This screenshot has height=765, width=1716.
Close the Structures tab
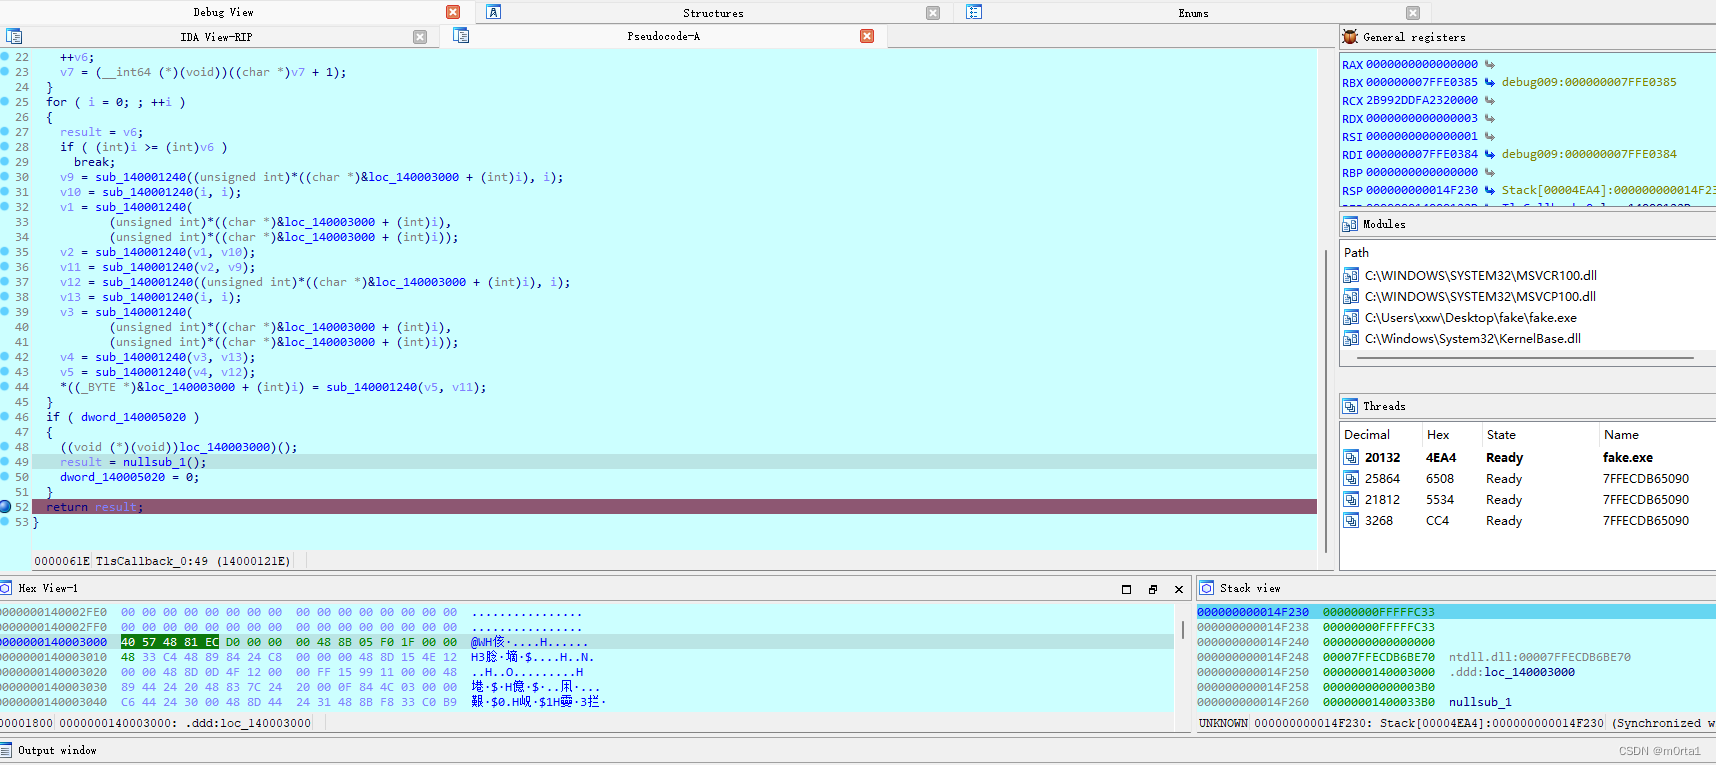click(x=933, y=13)
